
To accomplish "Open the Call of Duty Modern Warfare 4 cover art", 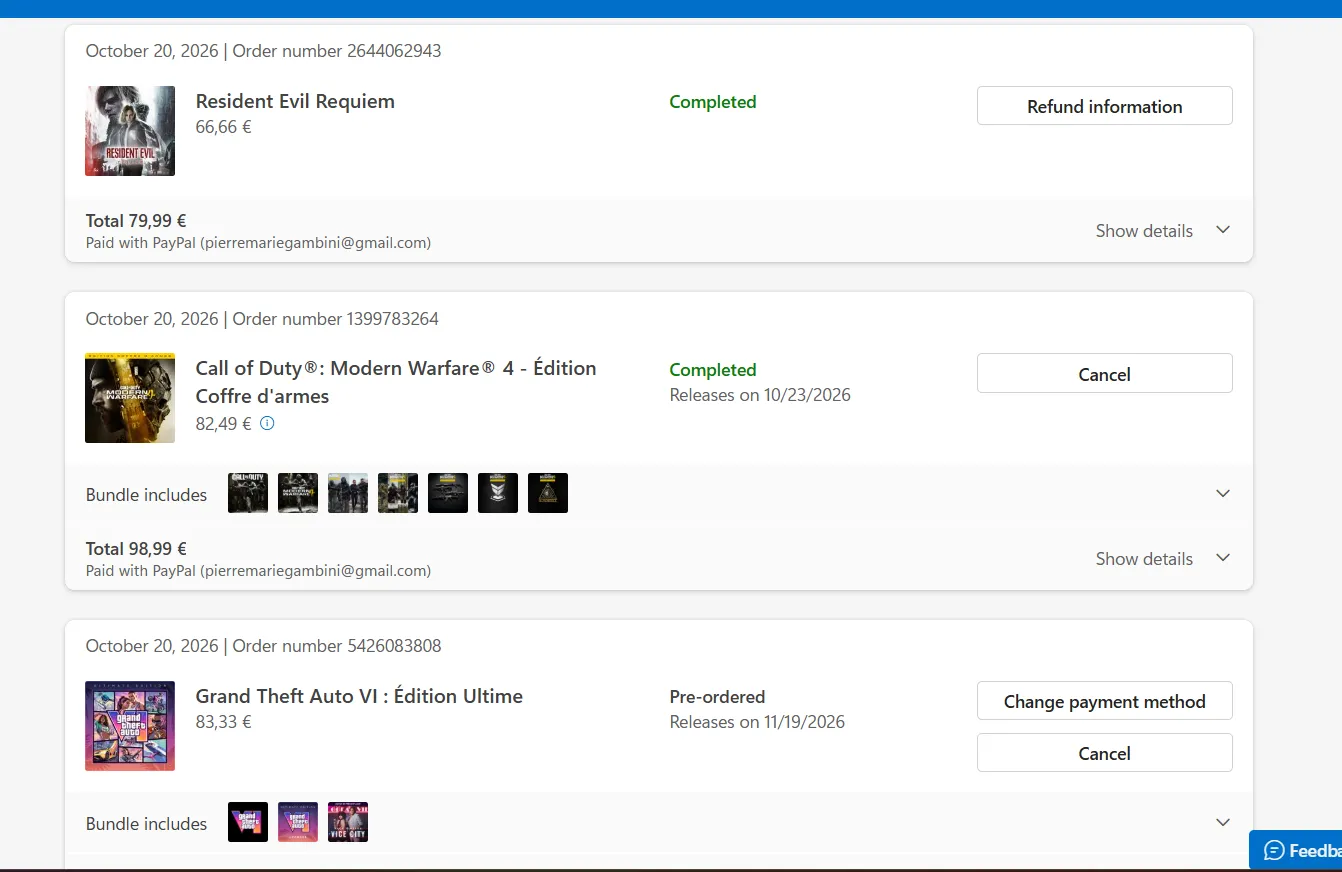I will [130, 398].
